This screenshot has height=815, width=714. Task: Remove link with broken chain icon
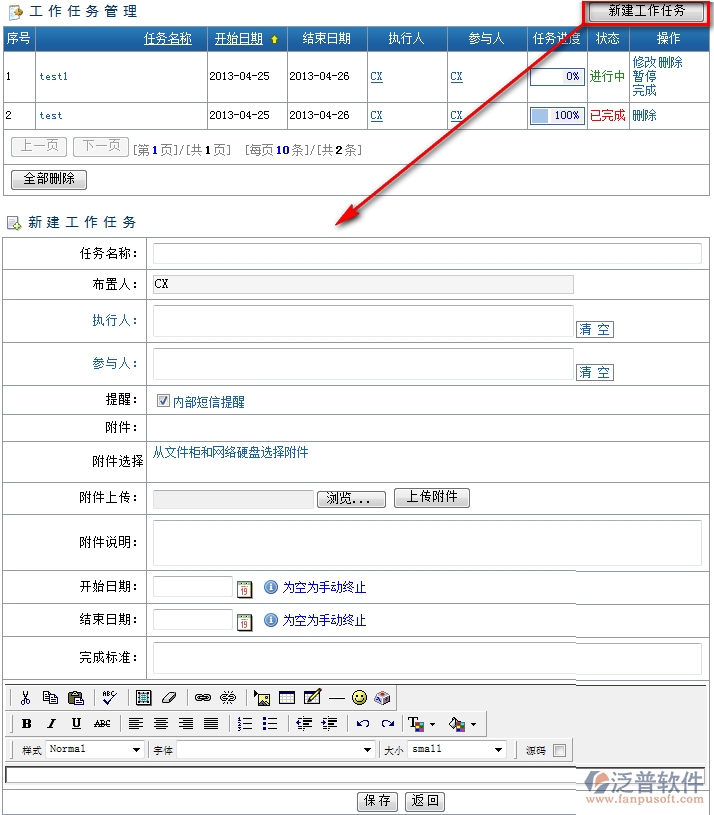point(228,698)
